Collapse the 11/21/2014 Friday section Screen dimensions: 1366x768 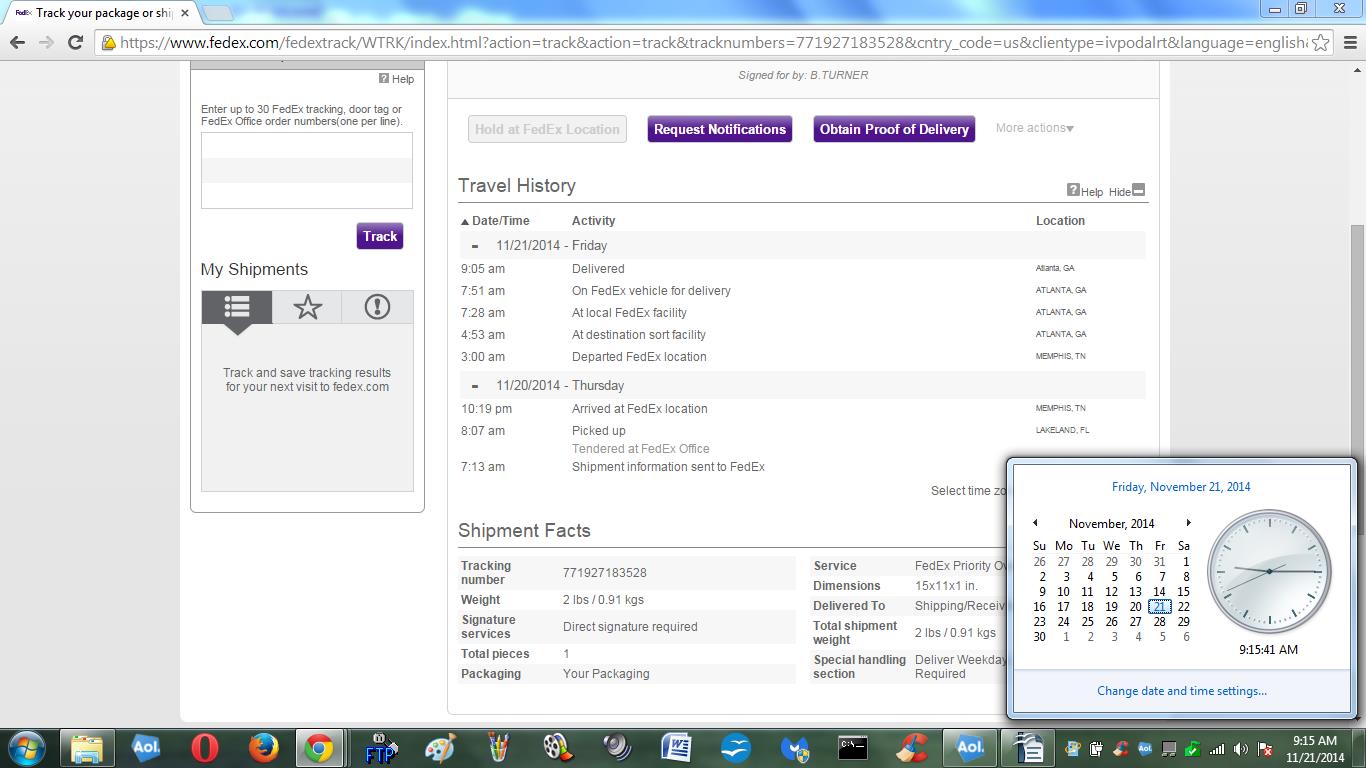click(475, 245)
